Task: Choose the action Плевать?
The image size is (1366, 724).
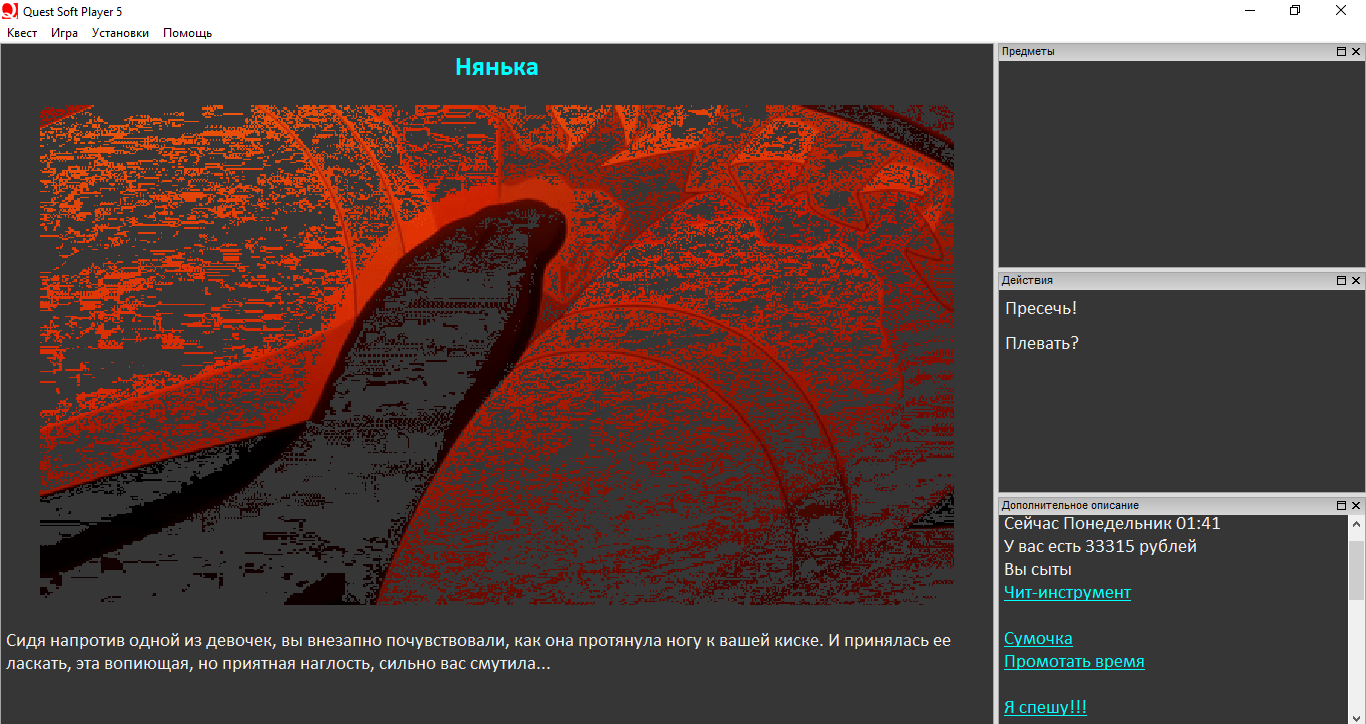Action: pos(1041,344)
